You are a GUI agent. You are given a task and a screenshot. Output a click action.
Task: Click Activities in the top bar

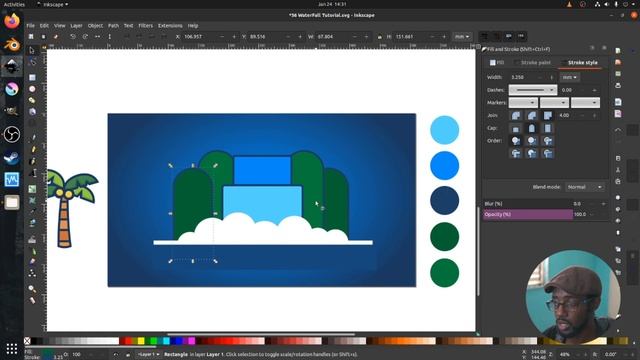point(14,4)
